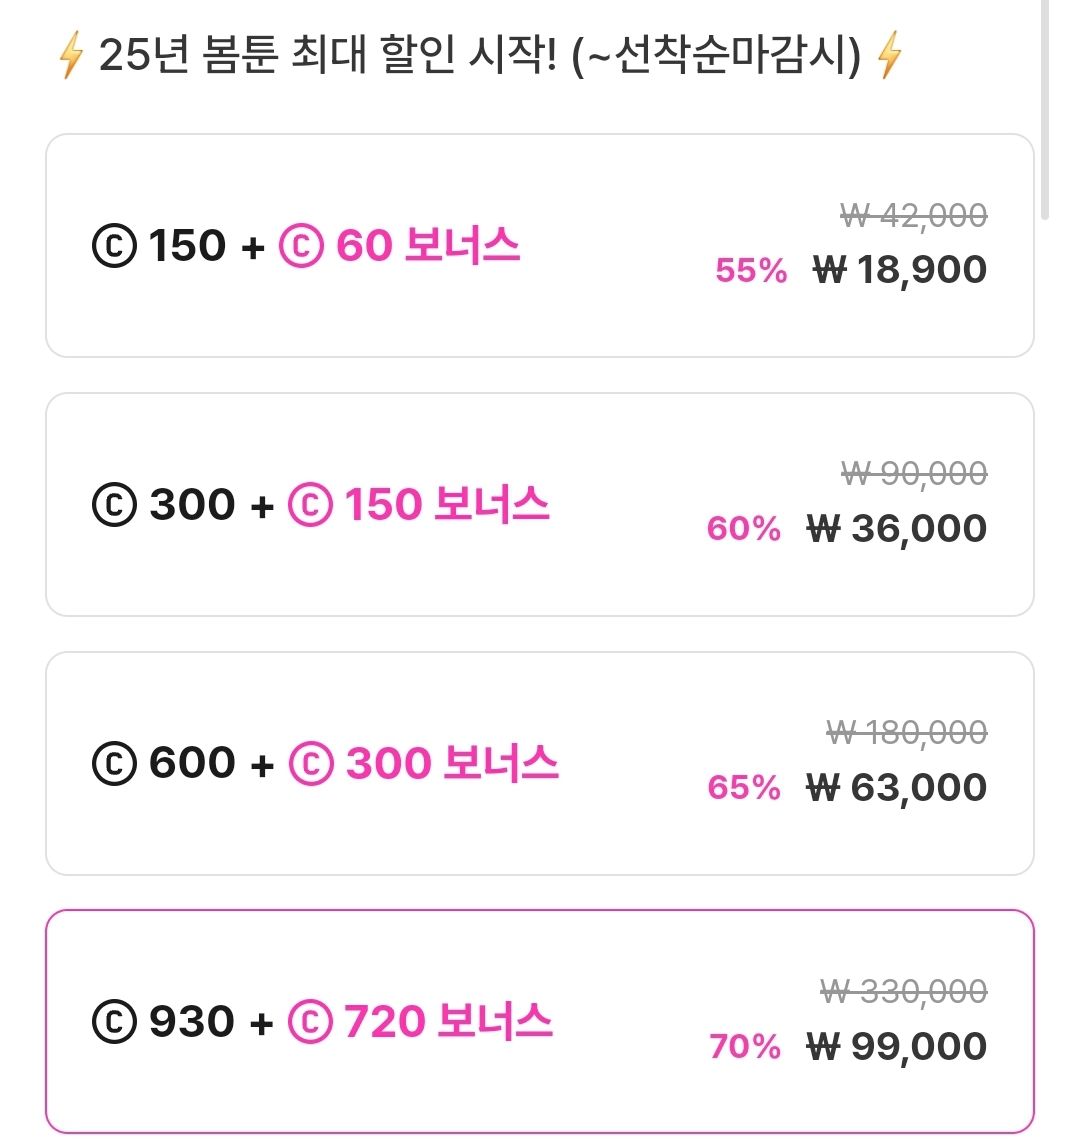The image size is (1080, 1148).
Task: Click the 55% discount label
Action: [x=751, y=270]
